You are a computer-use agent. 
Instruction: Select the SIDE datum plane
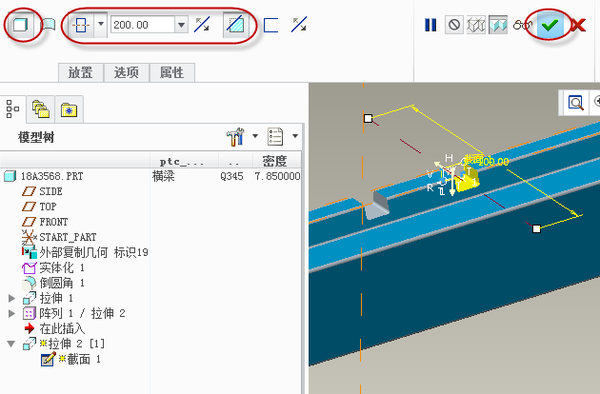[x=51, y=191]
